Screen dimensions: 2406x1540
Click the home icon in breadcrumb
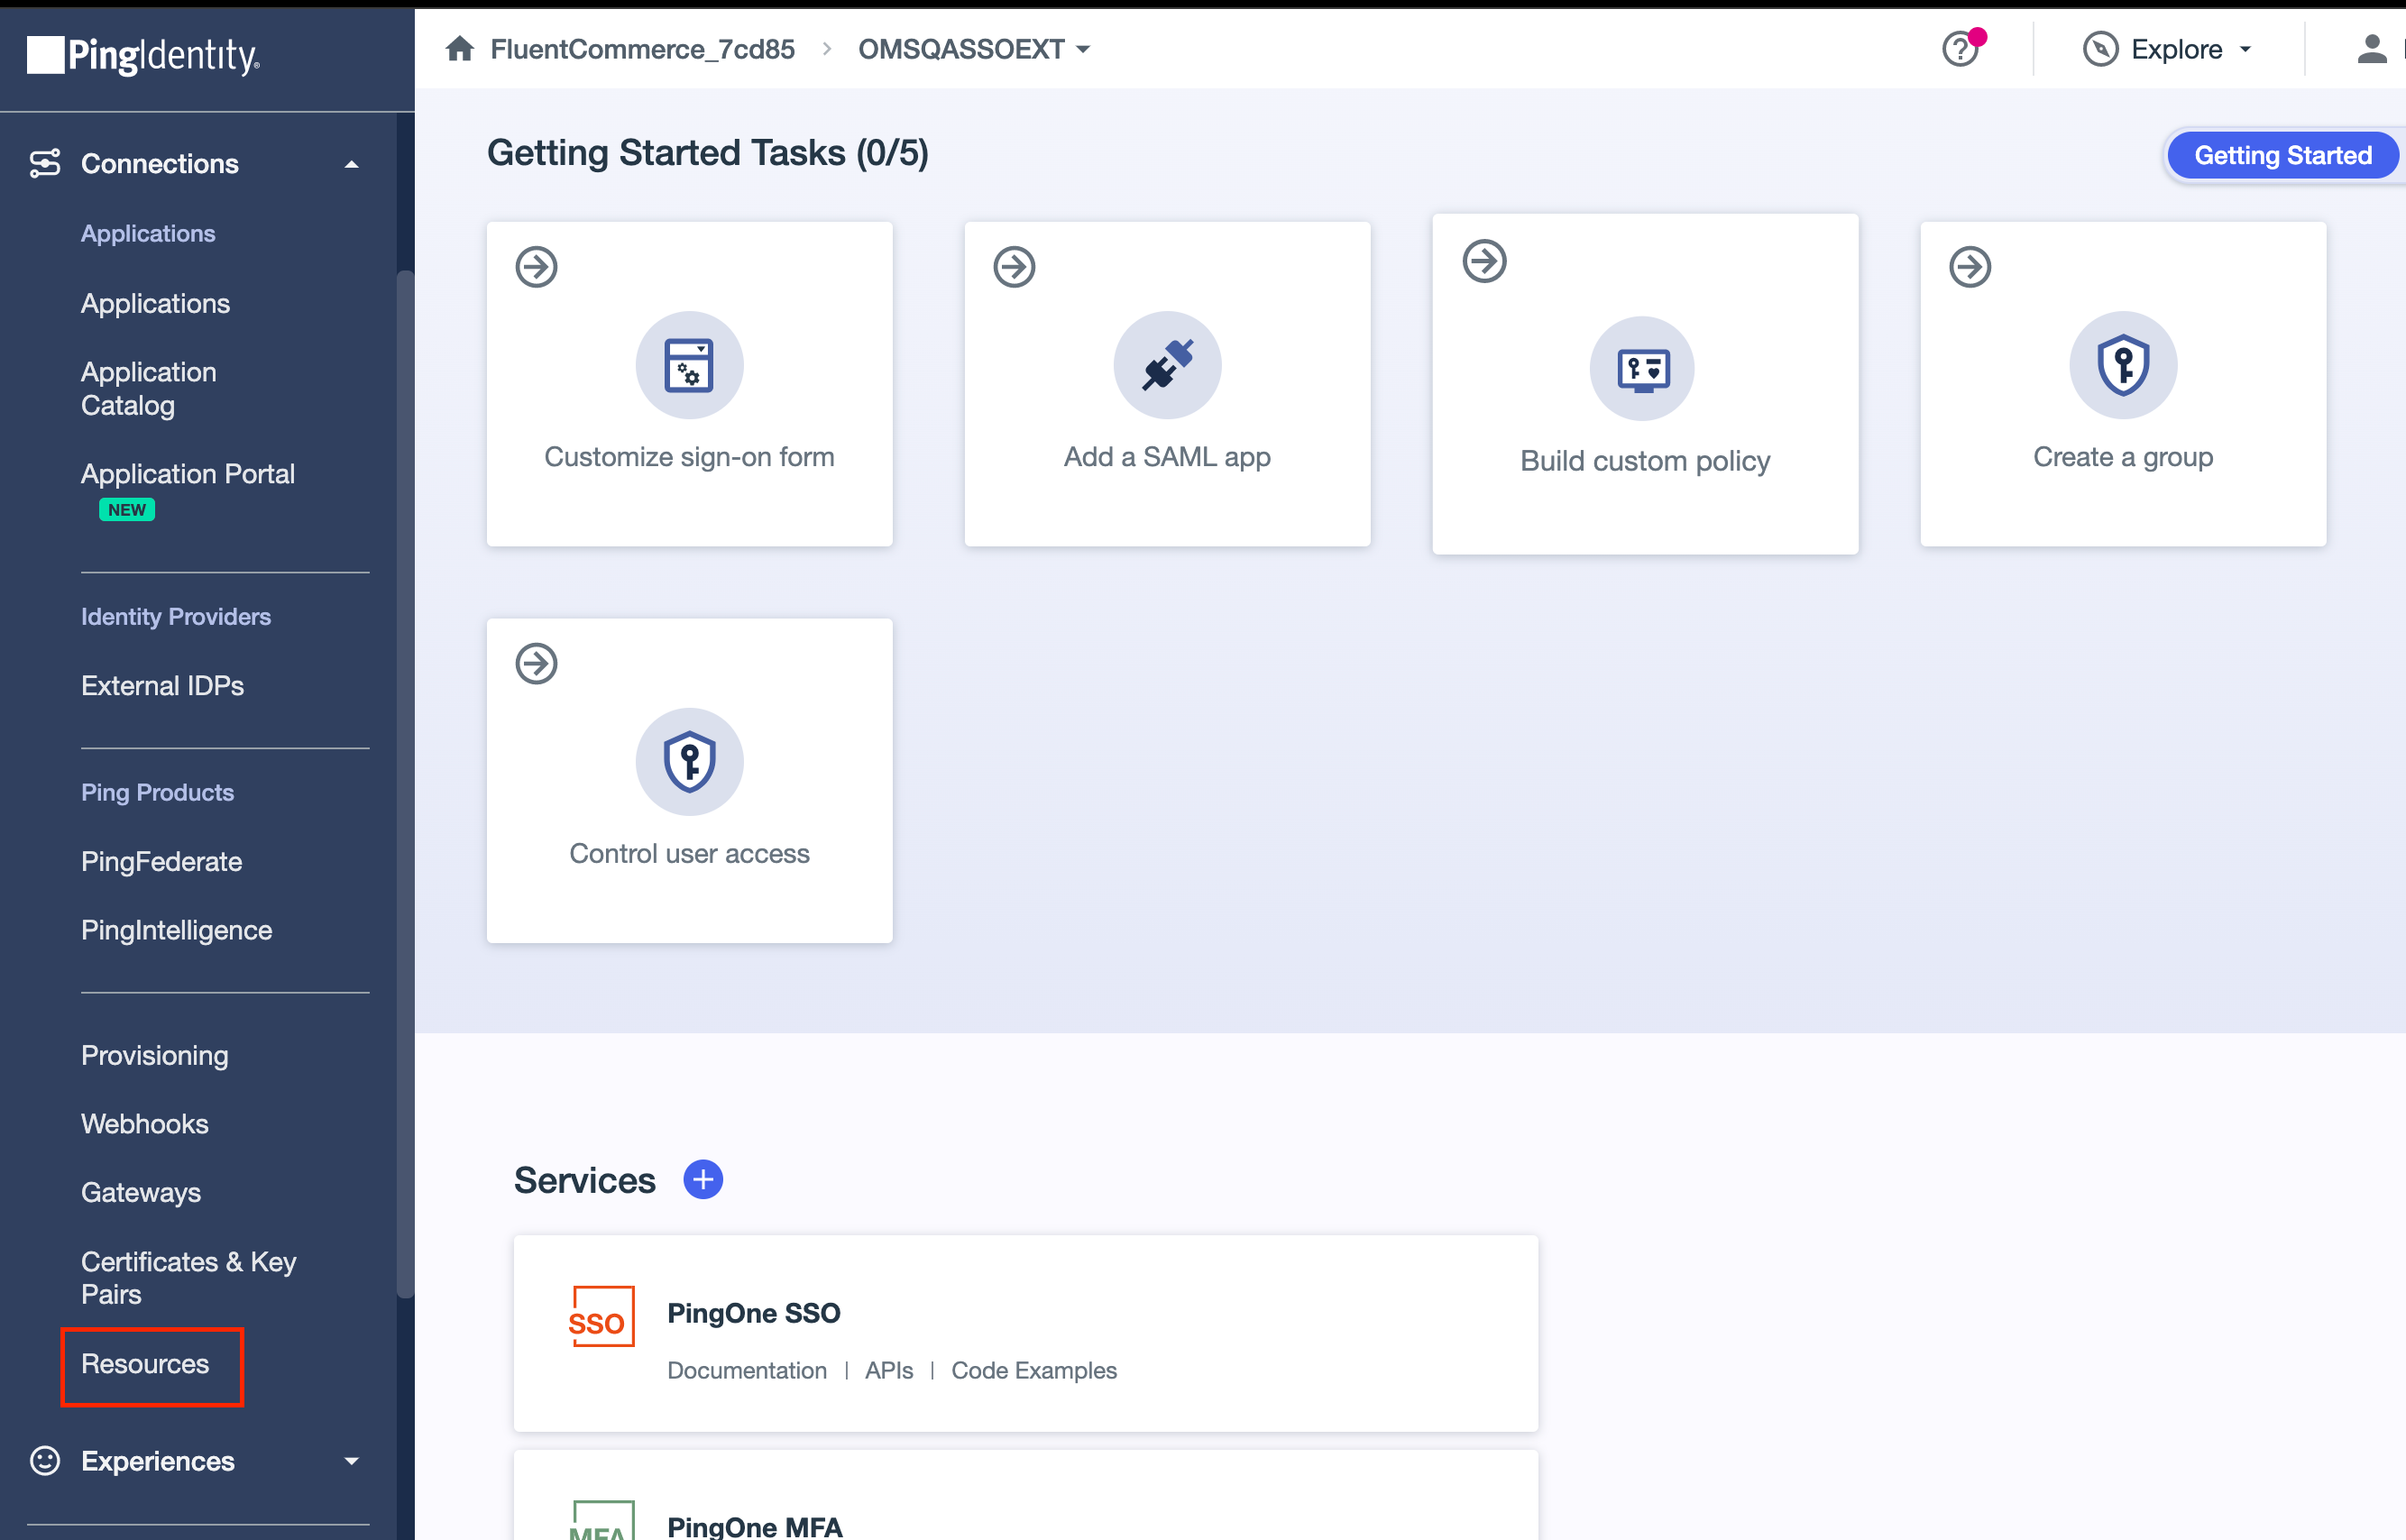[x=459, y=49]
